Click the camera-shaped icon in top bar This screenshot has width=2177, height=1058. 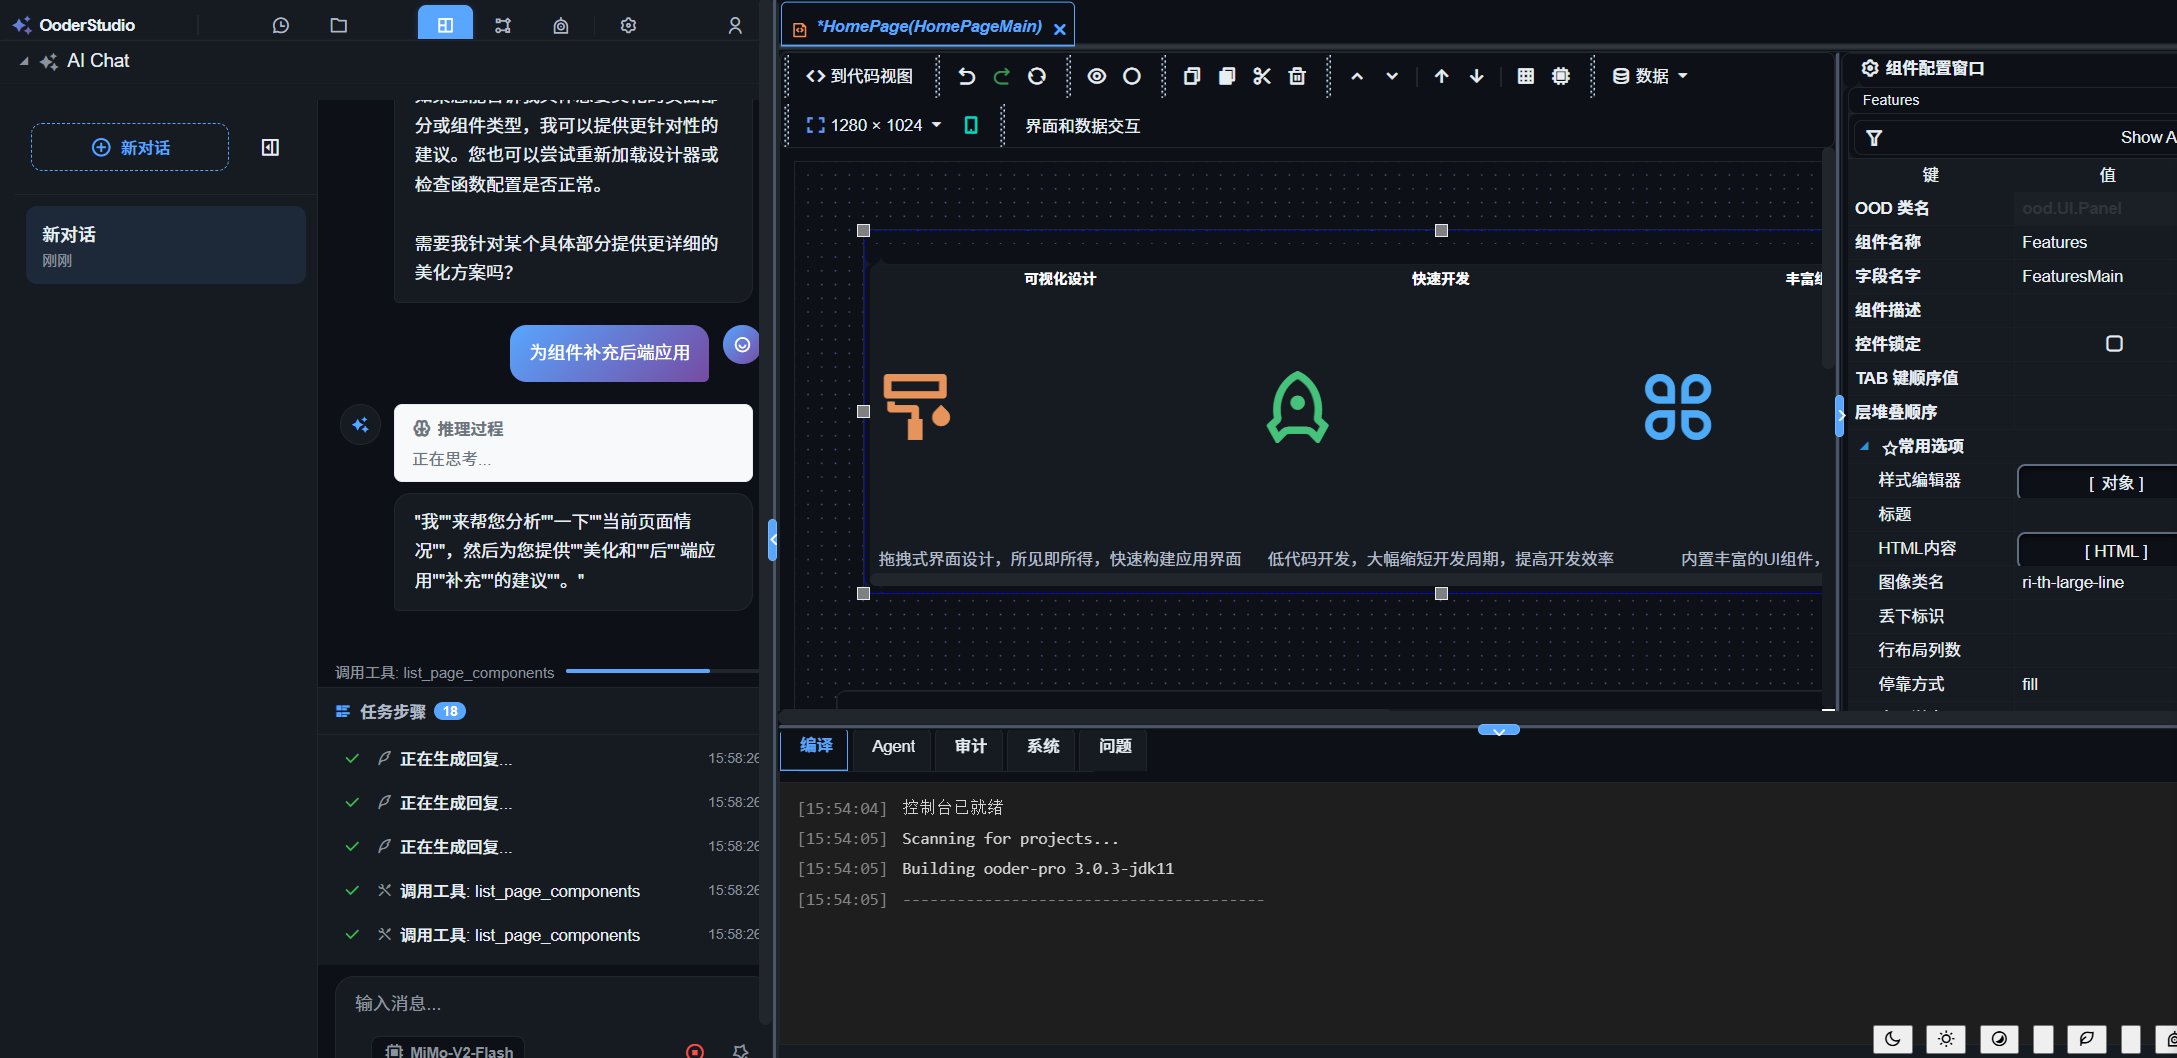[561, 26]
